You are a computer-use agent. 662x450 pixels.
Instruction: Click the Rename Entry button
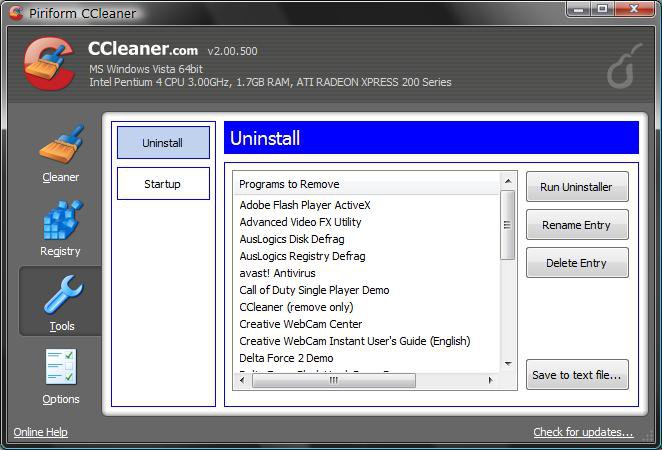[x=577, y=225]
